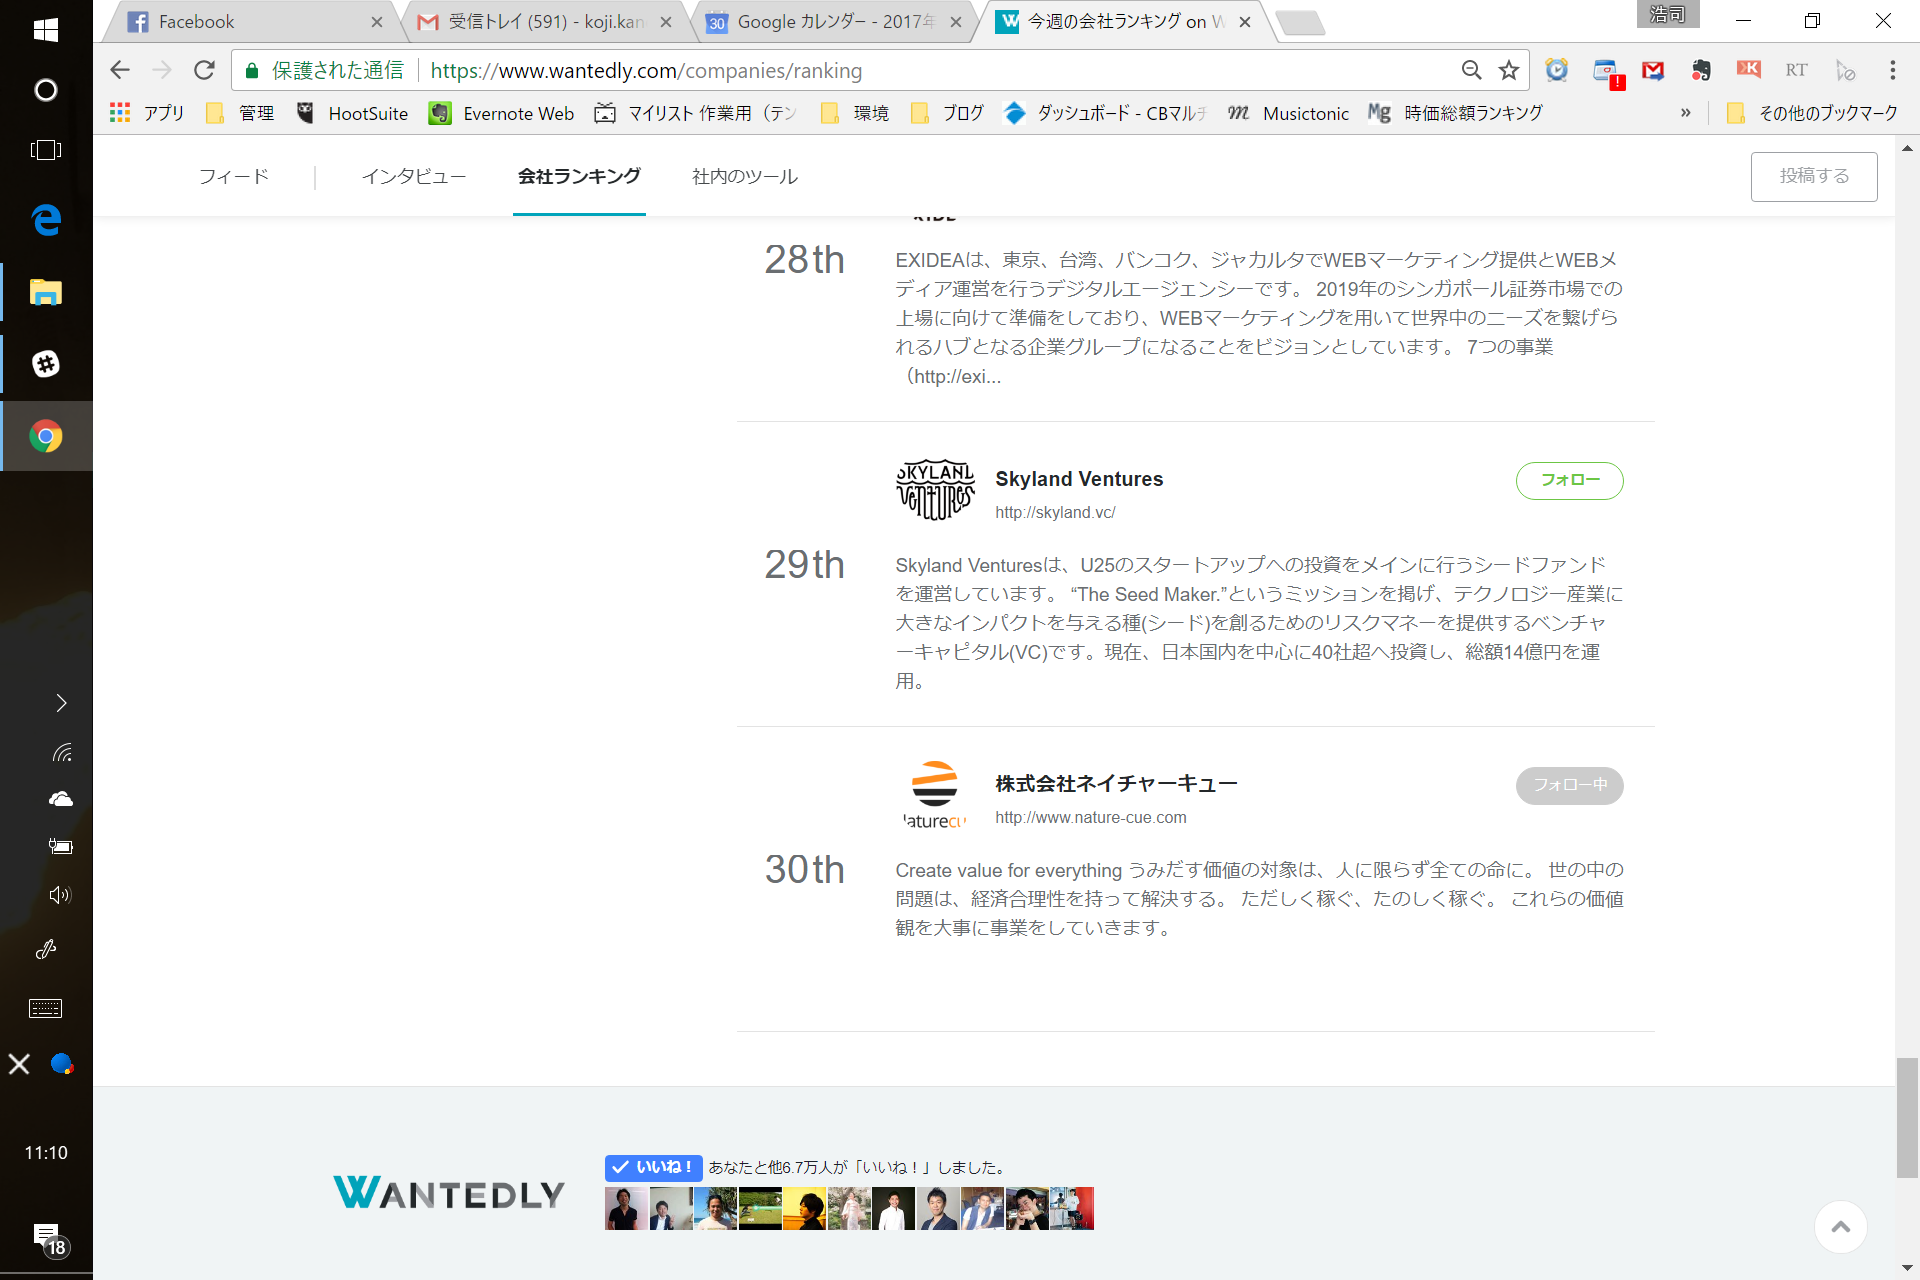Image resolution: width=1920 pixels, height=1280 pixels.
Task: Open File Explorer from the taskbar
Action: tap(46, 291)
